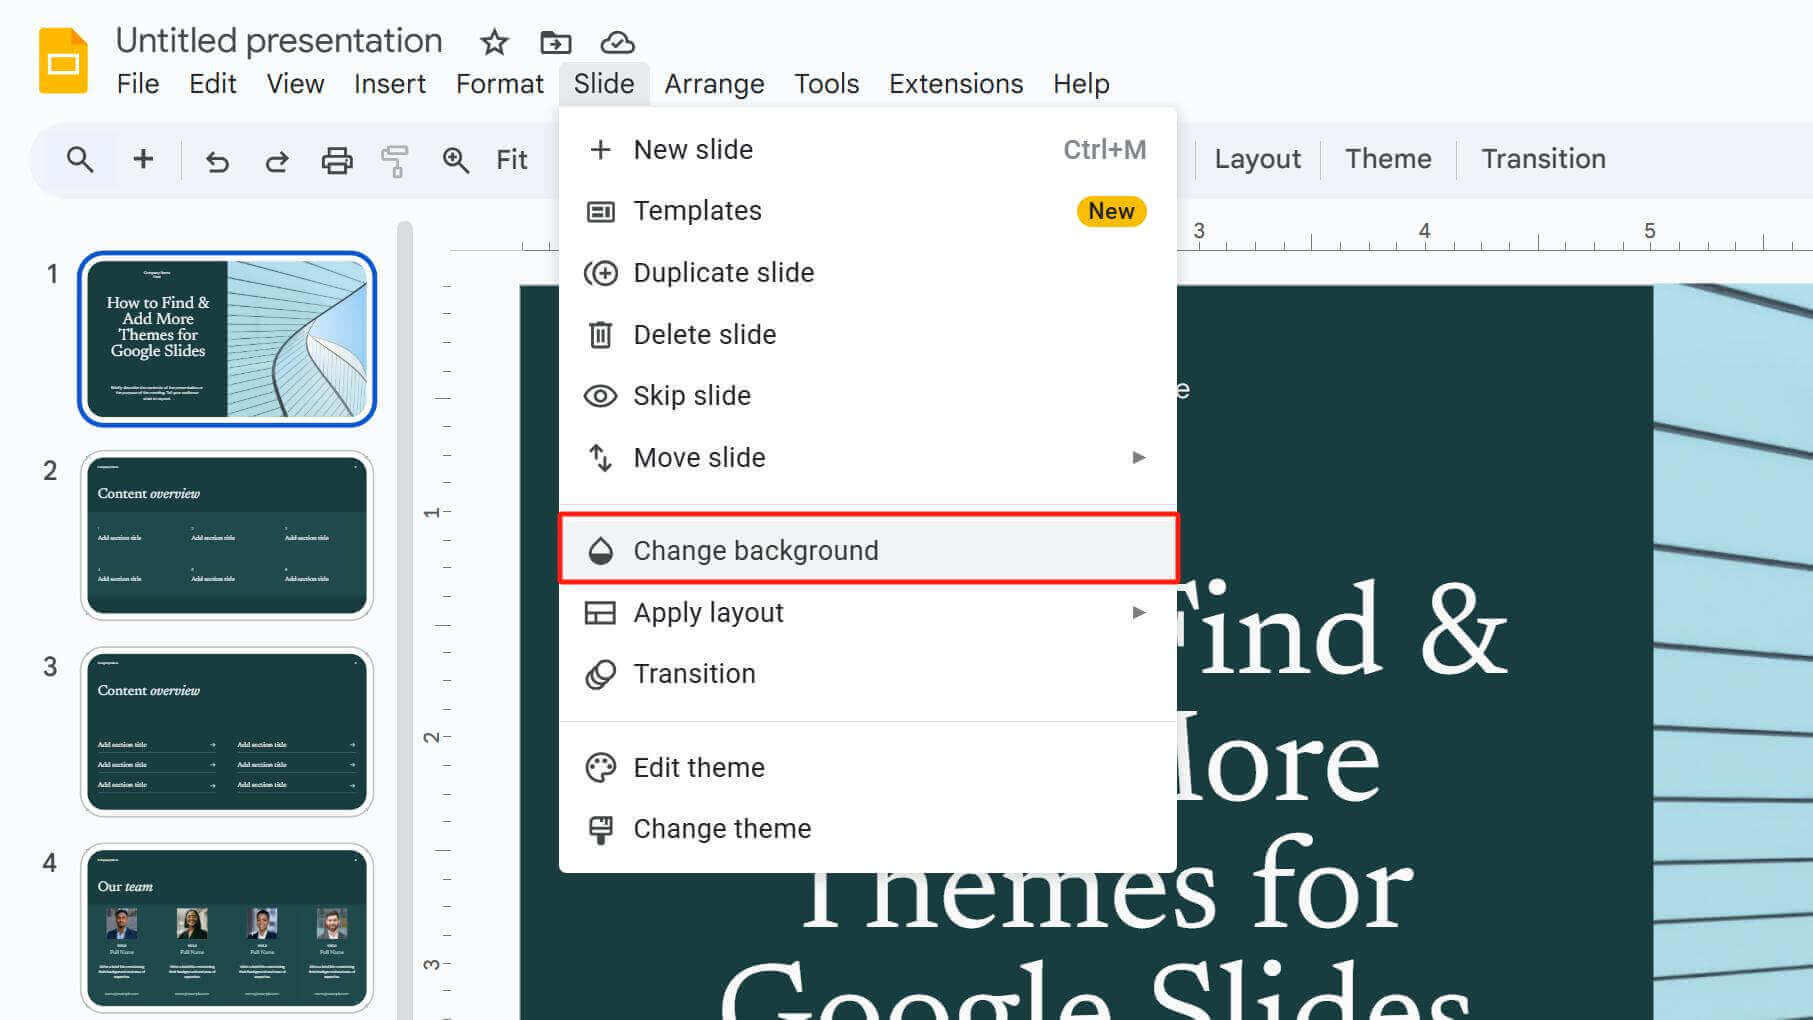The image size is (1813, 1020).
Task: Click the Layout toolbar button
Action: 1257,159
